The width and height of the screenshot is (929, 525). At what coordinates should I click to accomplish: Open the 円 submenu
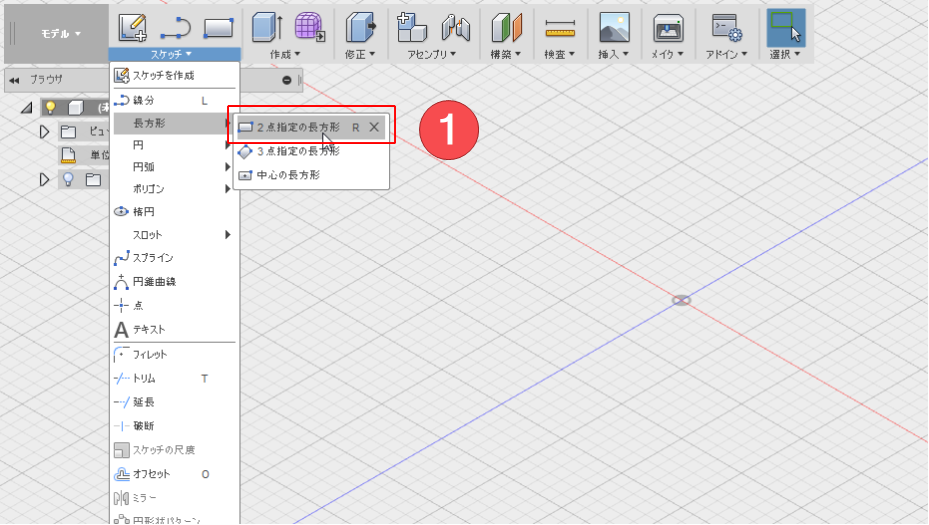[175, 145]
